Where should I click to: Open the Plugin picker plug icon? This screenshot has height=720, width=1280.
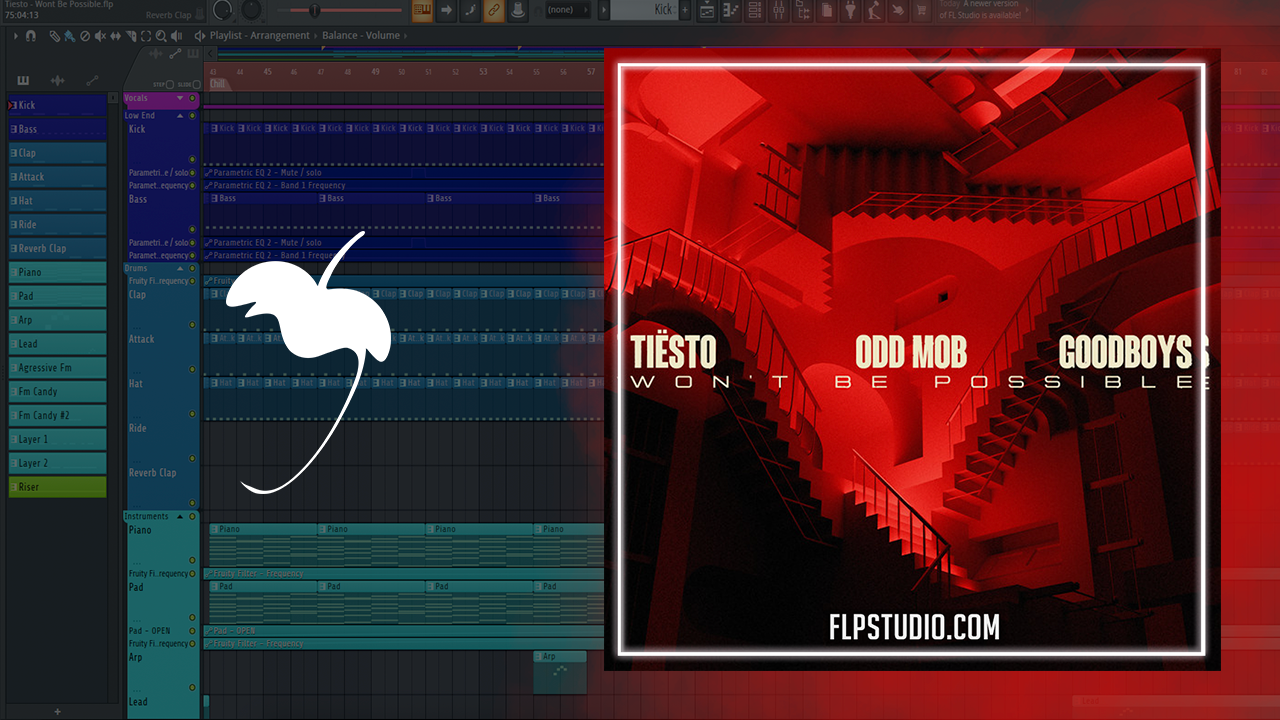click(850, 11)
